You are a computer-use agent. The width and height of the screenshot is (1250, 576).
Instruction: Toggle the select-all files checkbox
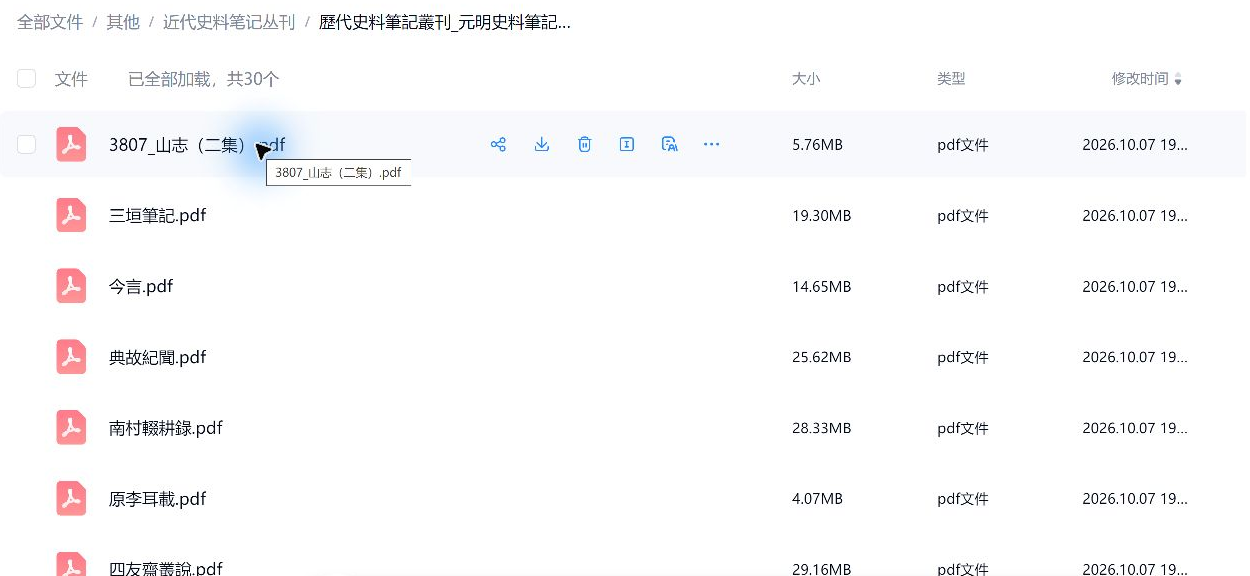tap(27, 79)
